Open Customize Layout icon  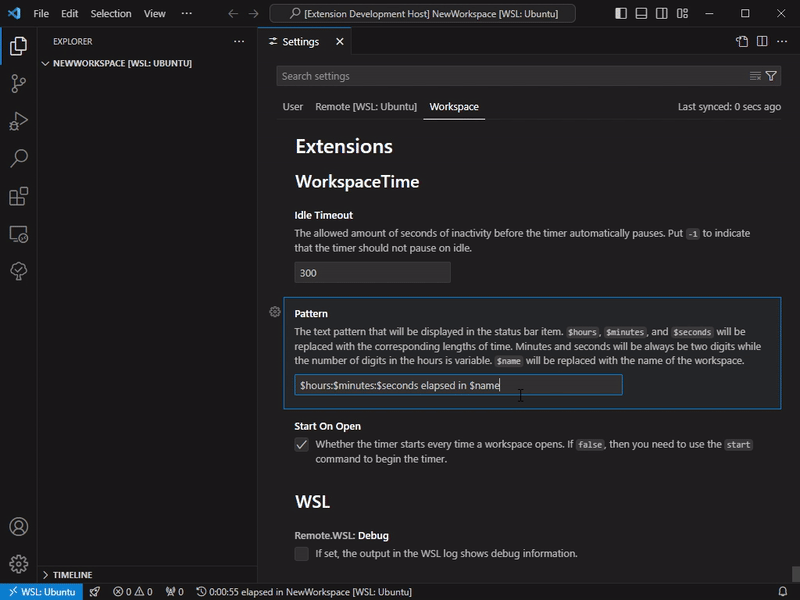683,14
